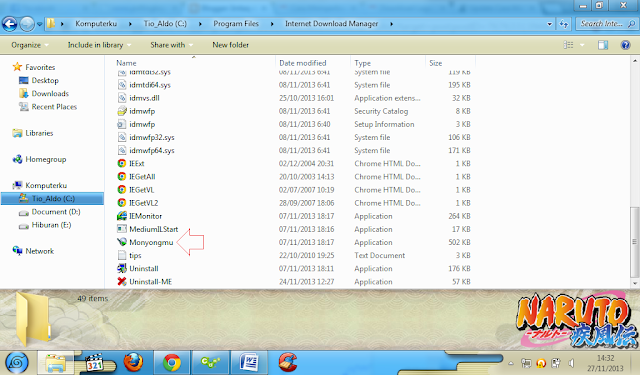This screenshot has height=375, width=640.
Task: Open the recent locations dropdown arrow
Action: pyautogui.click(x=40, y=24)
